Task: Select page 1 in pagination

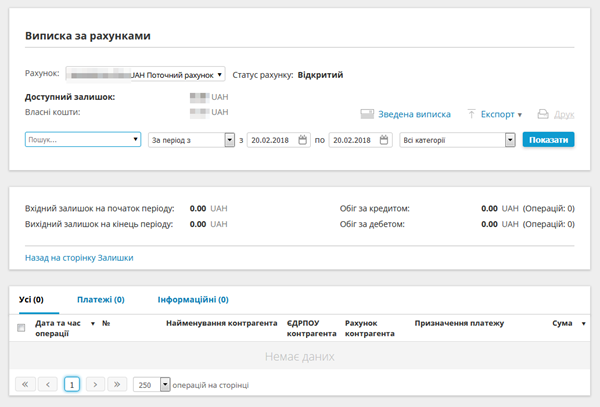Action: pyautogui.click(x=72, y=384)
